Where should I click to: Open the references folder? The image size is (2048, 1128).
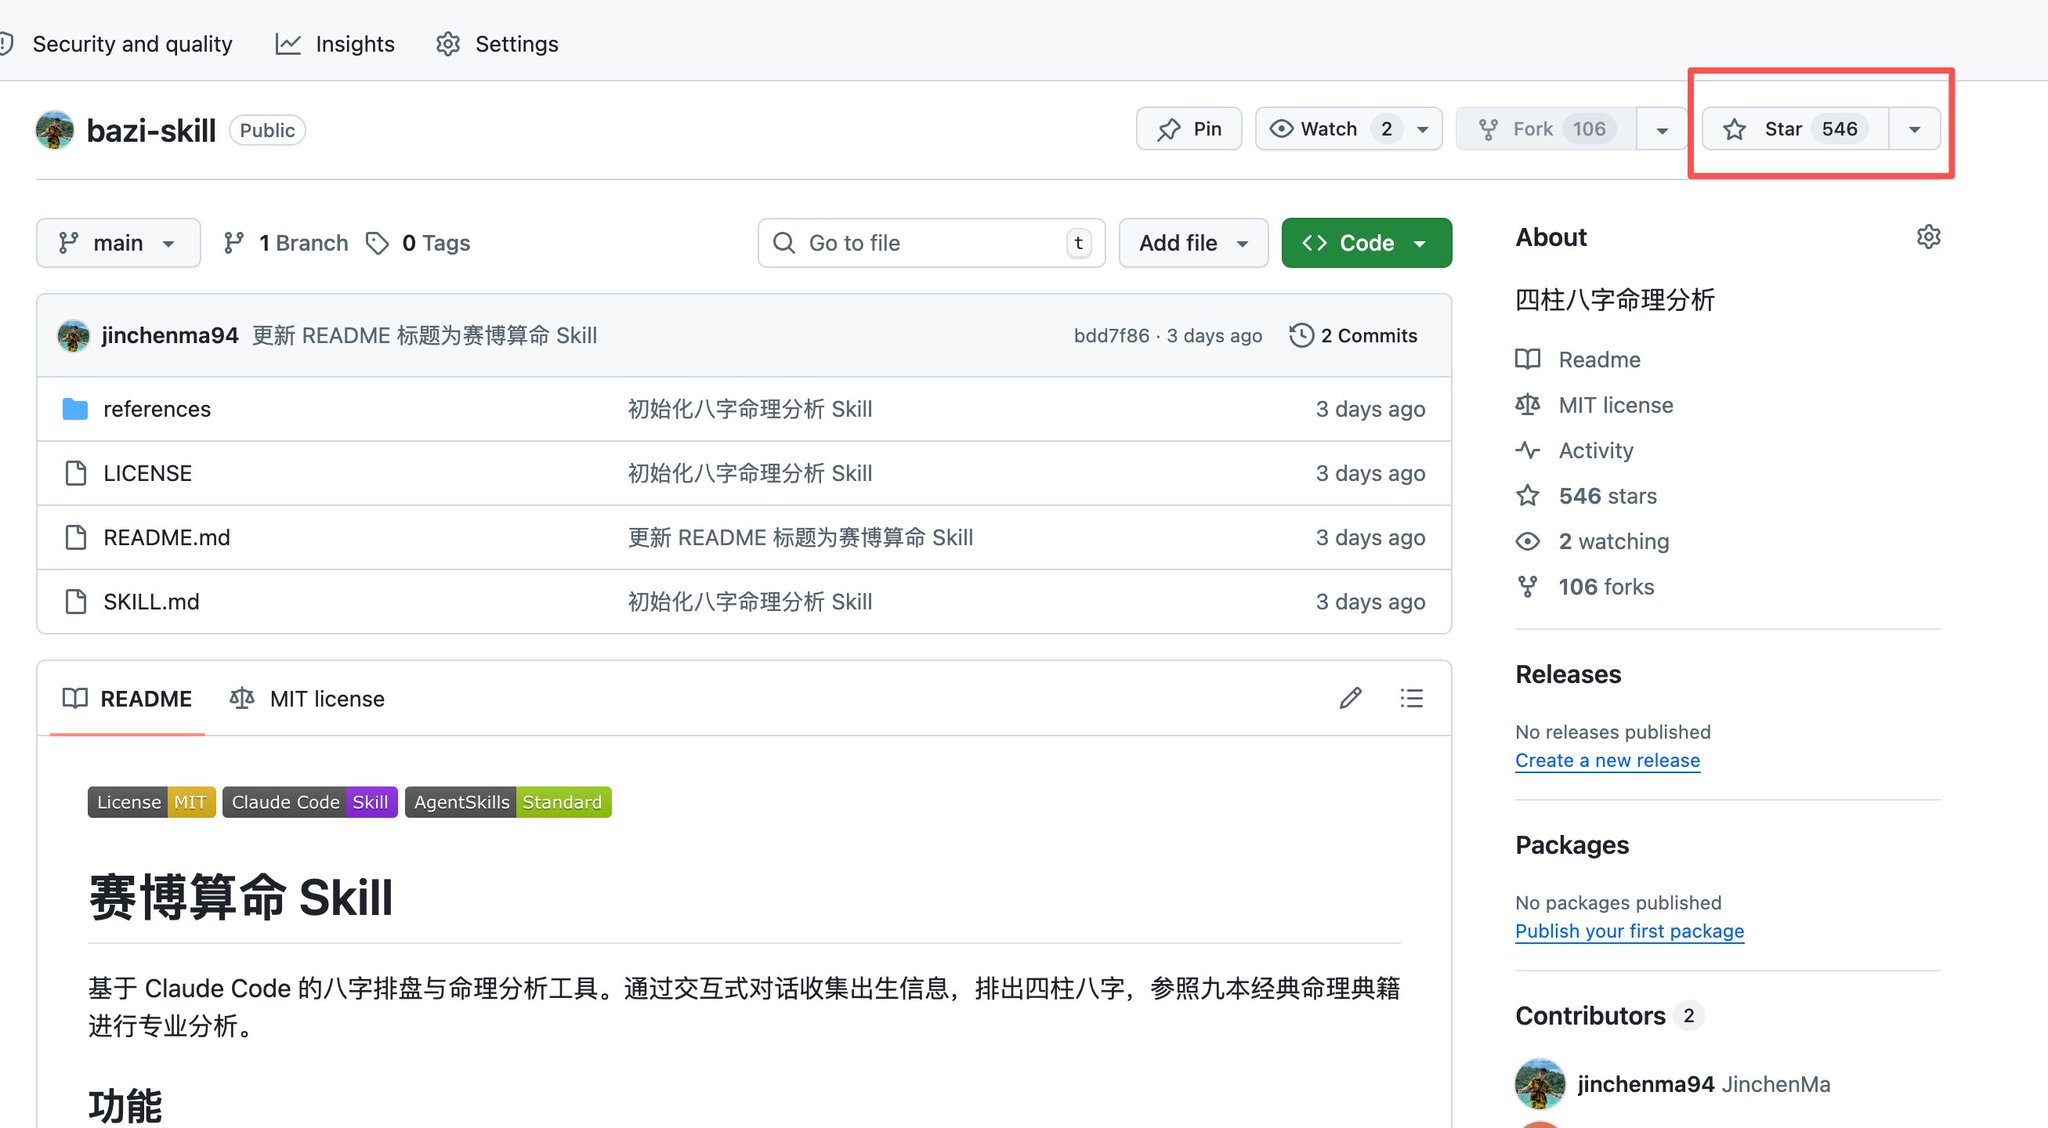pyautogui.click(x=157, y=409)
